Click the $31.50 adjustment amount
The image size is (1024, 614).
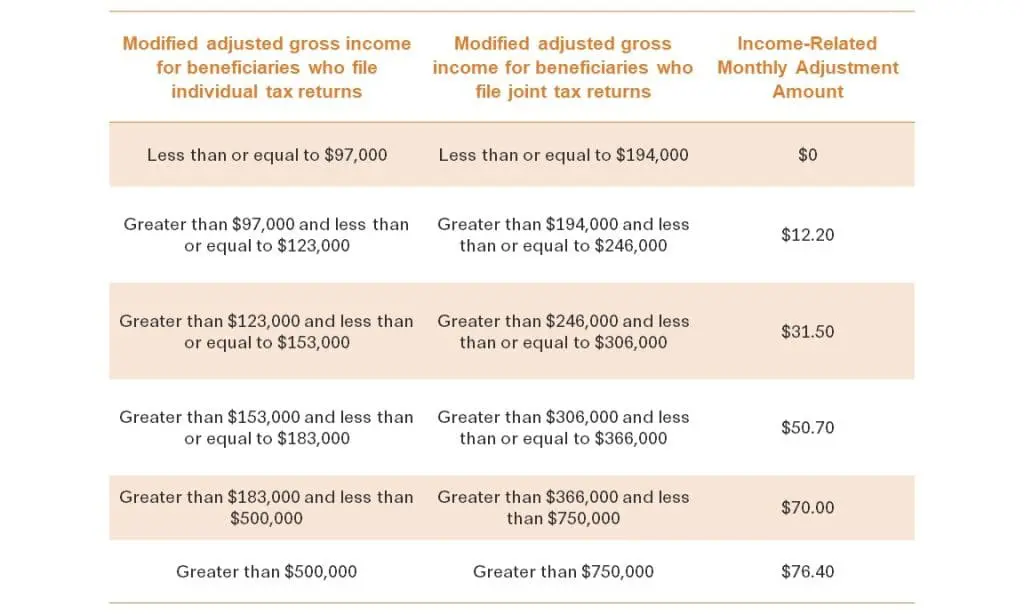click(808, 331)
